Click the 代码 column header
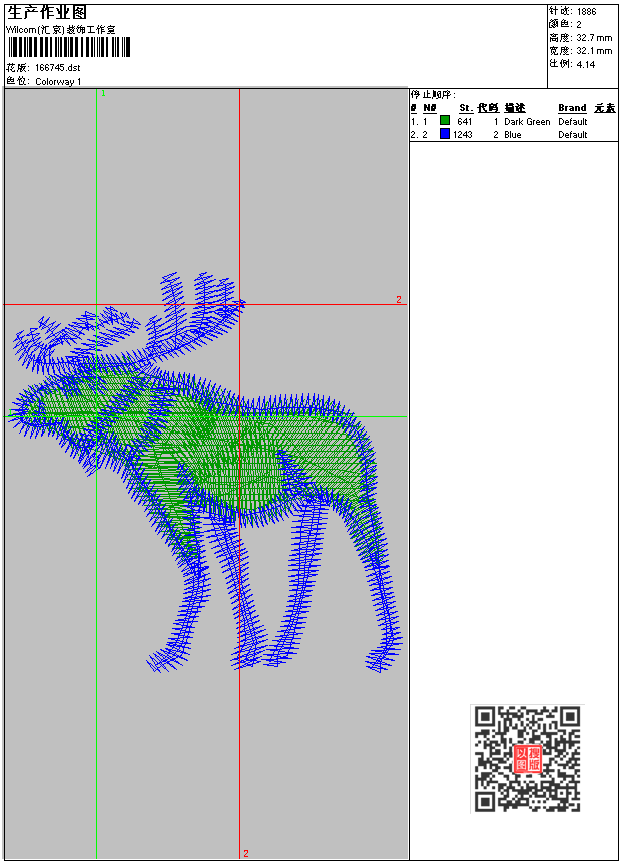620x861 pixels. coord(487,108)
